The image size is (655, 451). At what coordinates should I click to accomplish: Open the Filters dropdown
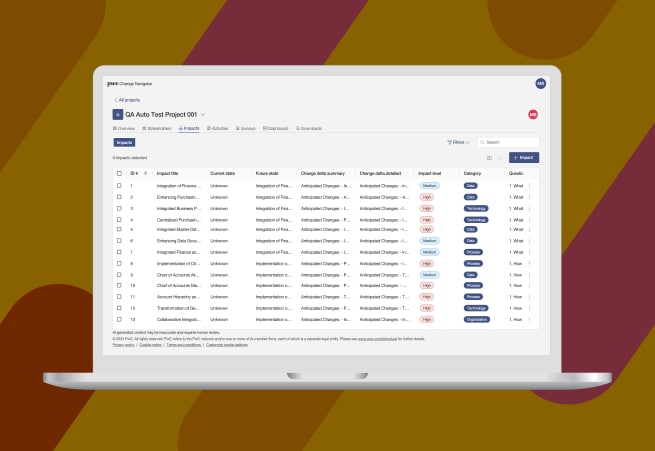[x=458, y=142]
